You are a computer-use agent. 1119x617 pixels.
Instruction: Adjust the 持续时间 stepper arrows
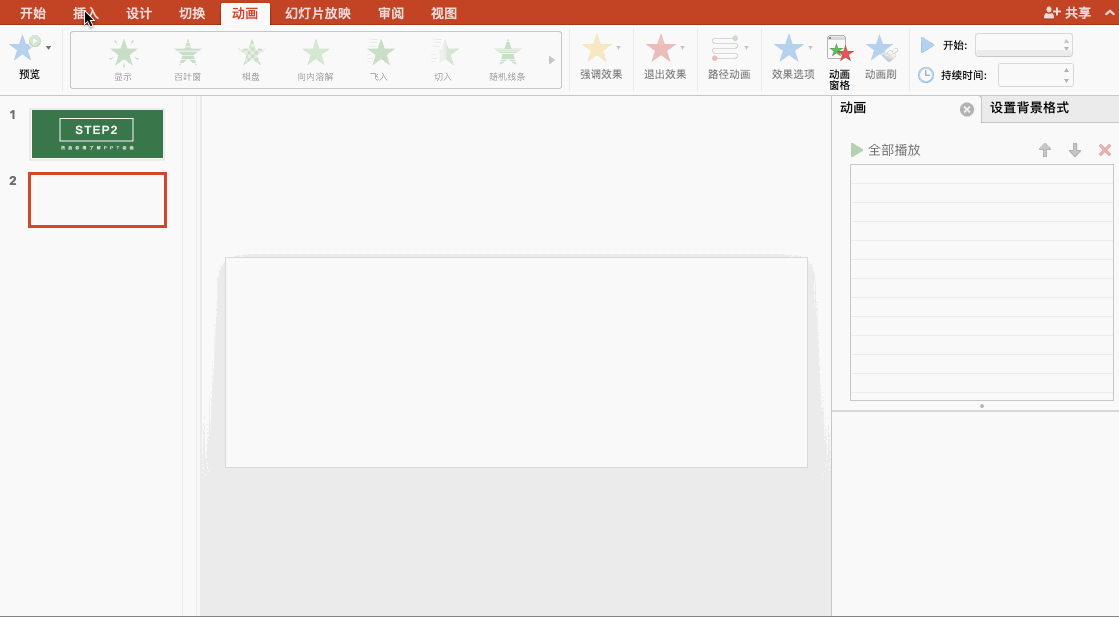click(x=1066, y=75)
